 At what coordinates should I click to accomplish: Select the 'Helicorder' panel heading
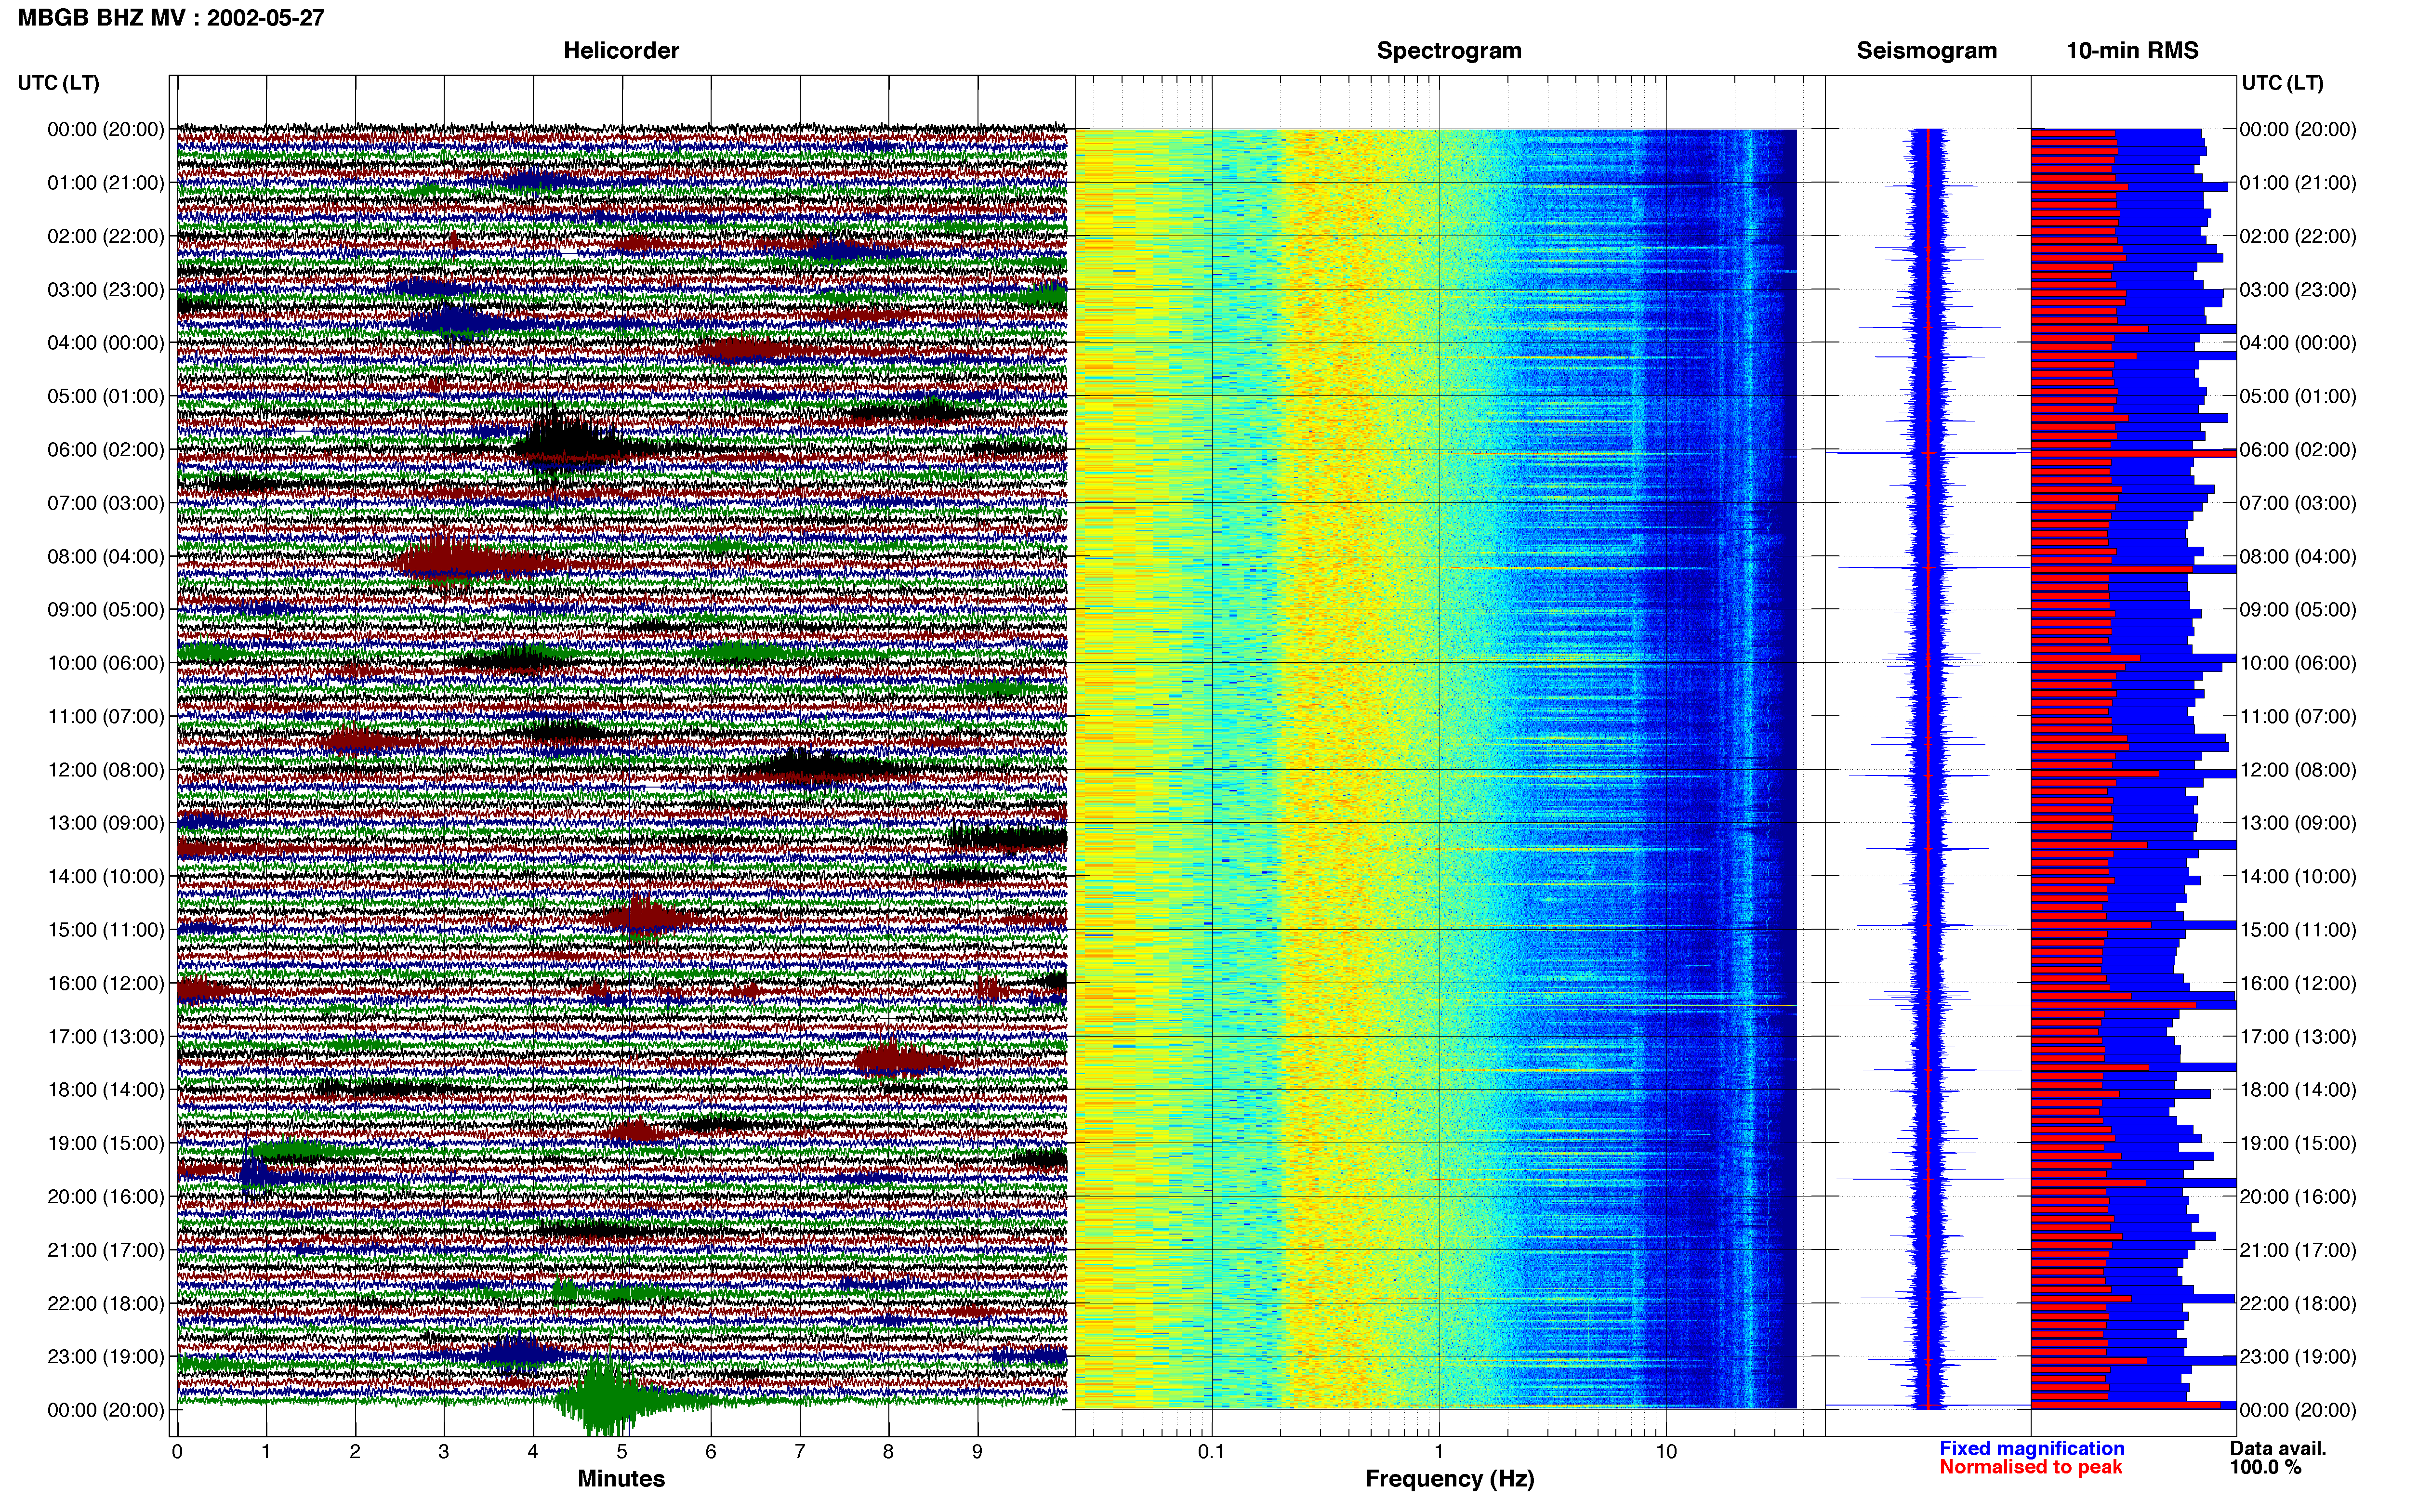[621, 50]
